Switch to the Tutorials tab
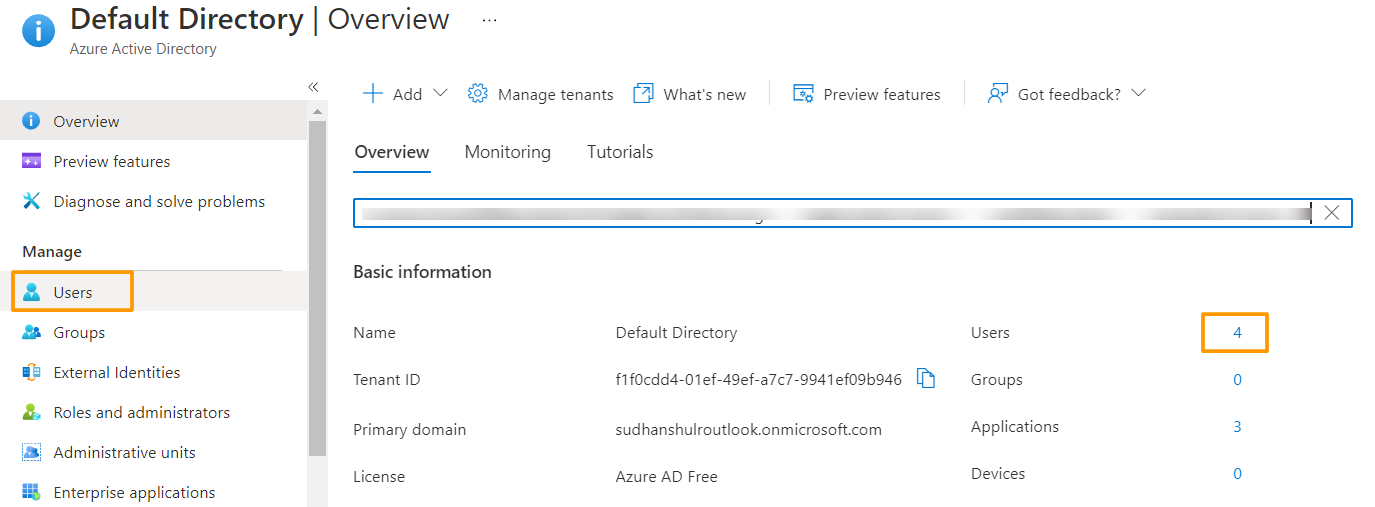This screenshot has width=1375, height=507. point(620,152)
